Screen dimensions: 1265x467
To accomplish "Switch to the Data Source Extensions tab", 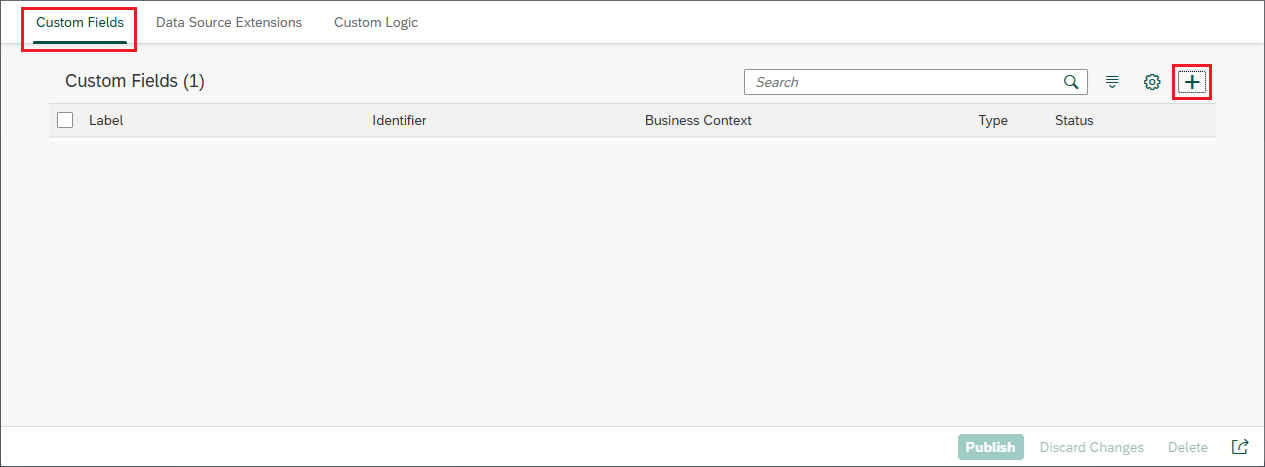I will coord(229,22).
